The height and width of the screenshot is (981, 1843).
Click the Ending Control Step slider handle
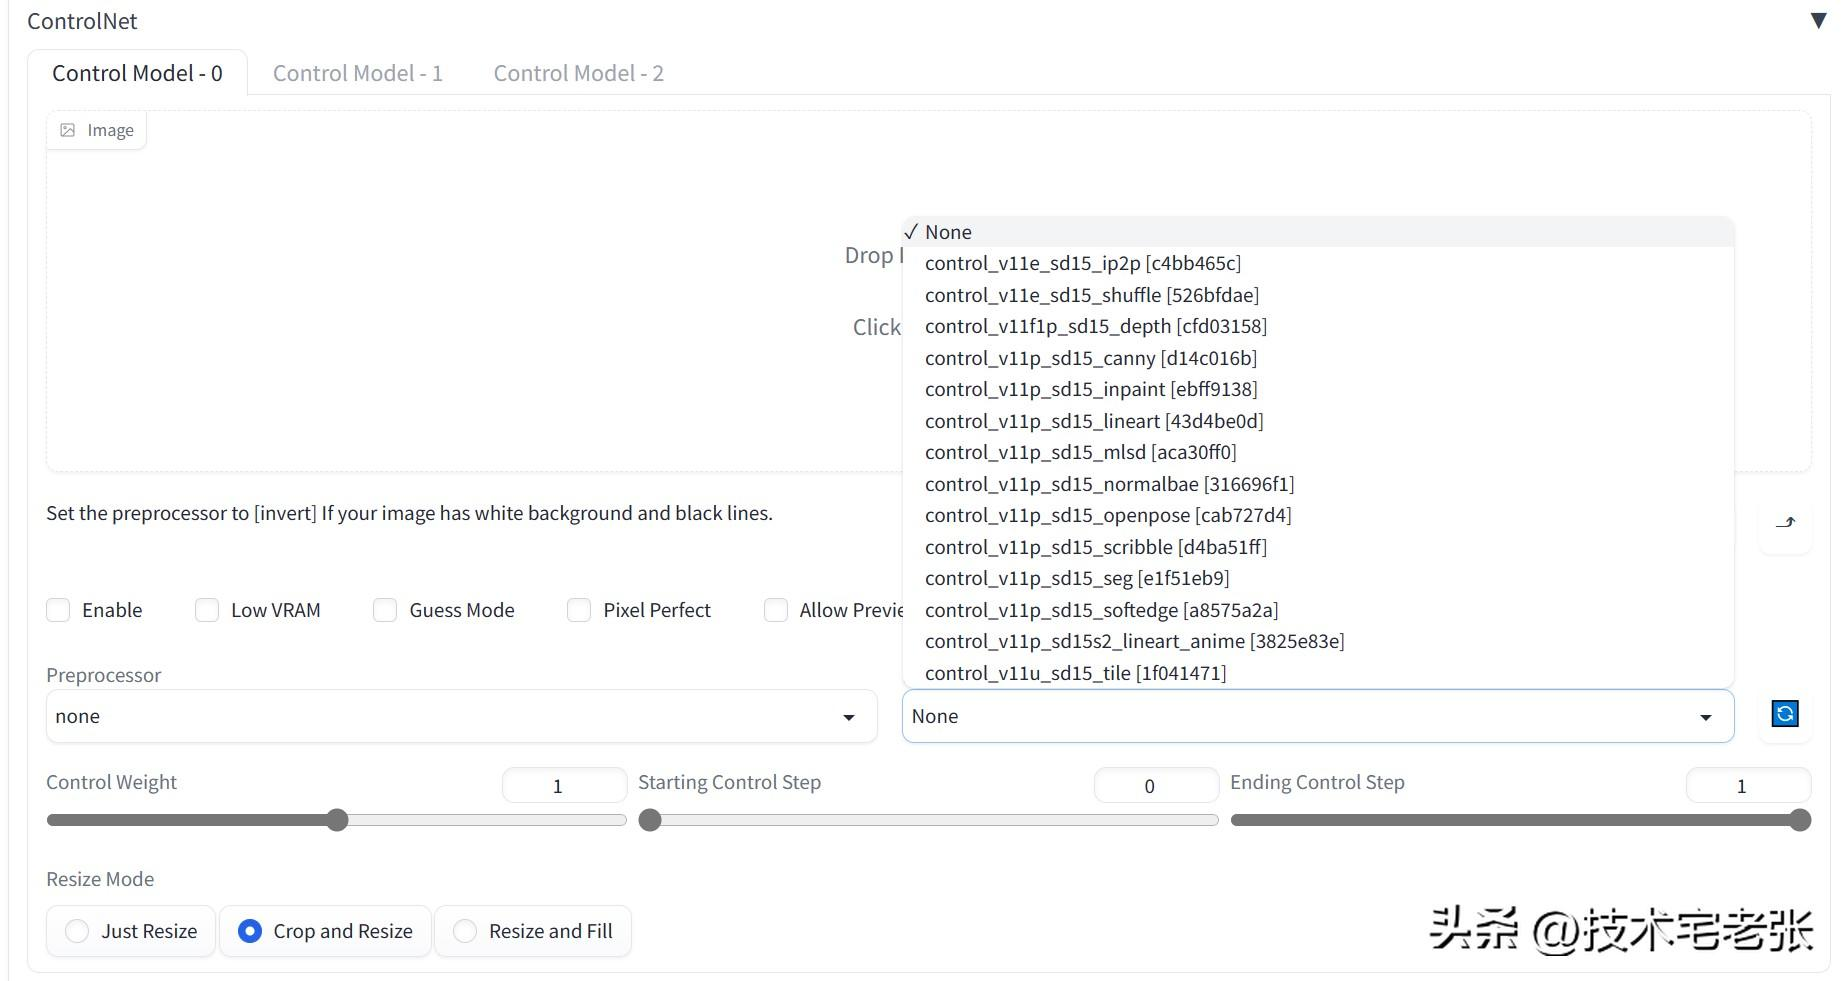point(1800,820)
